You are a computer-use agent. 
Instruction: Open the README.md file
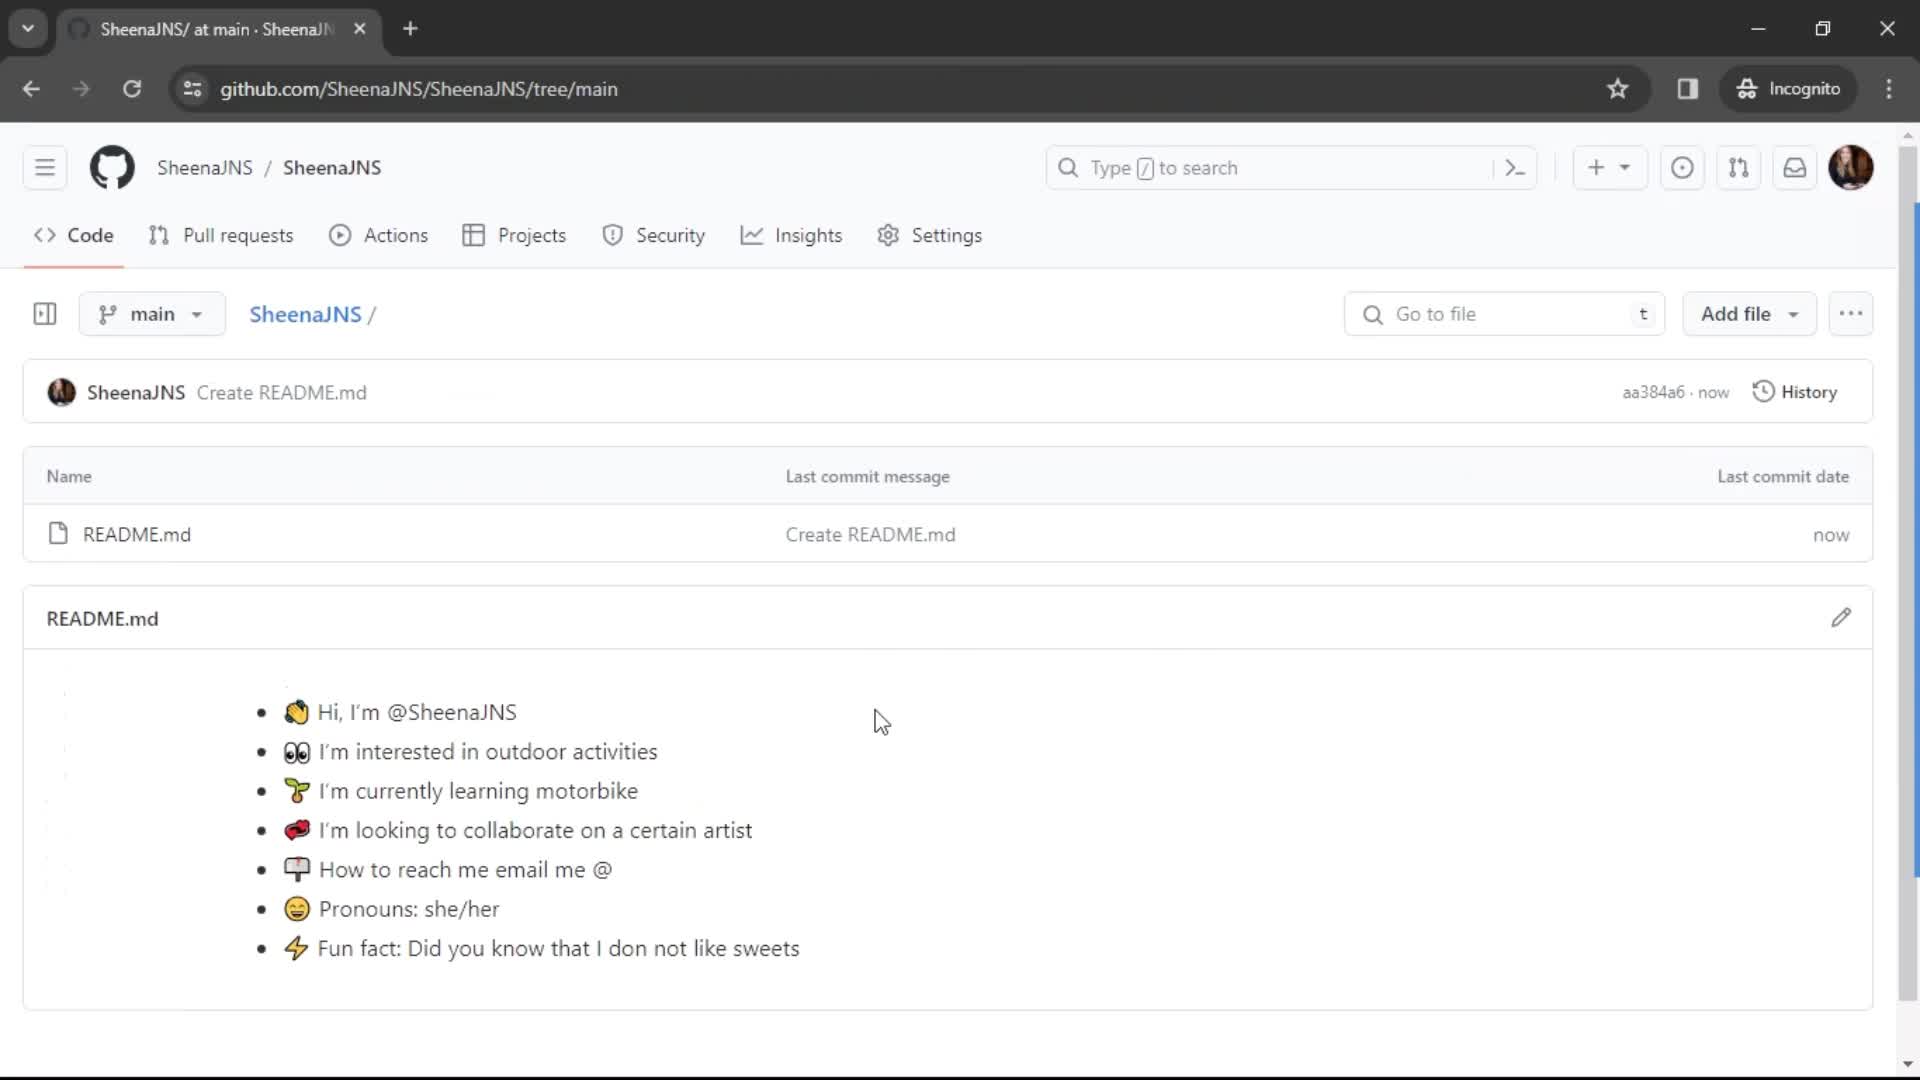click(x=137, y=533)
